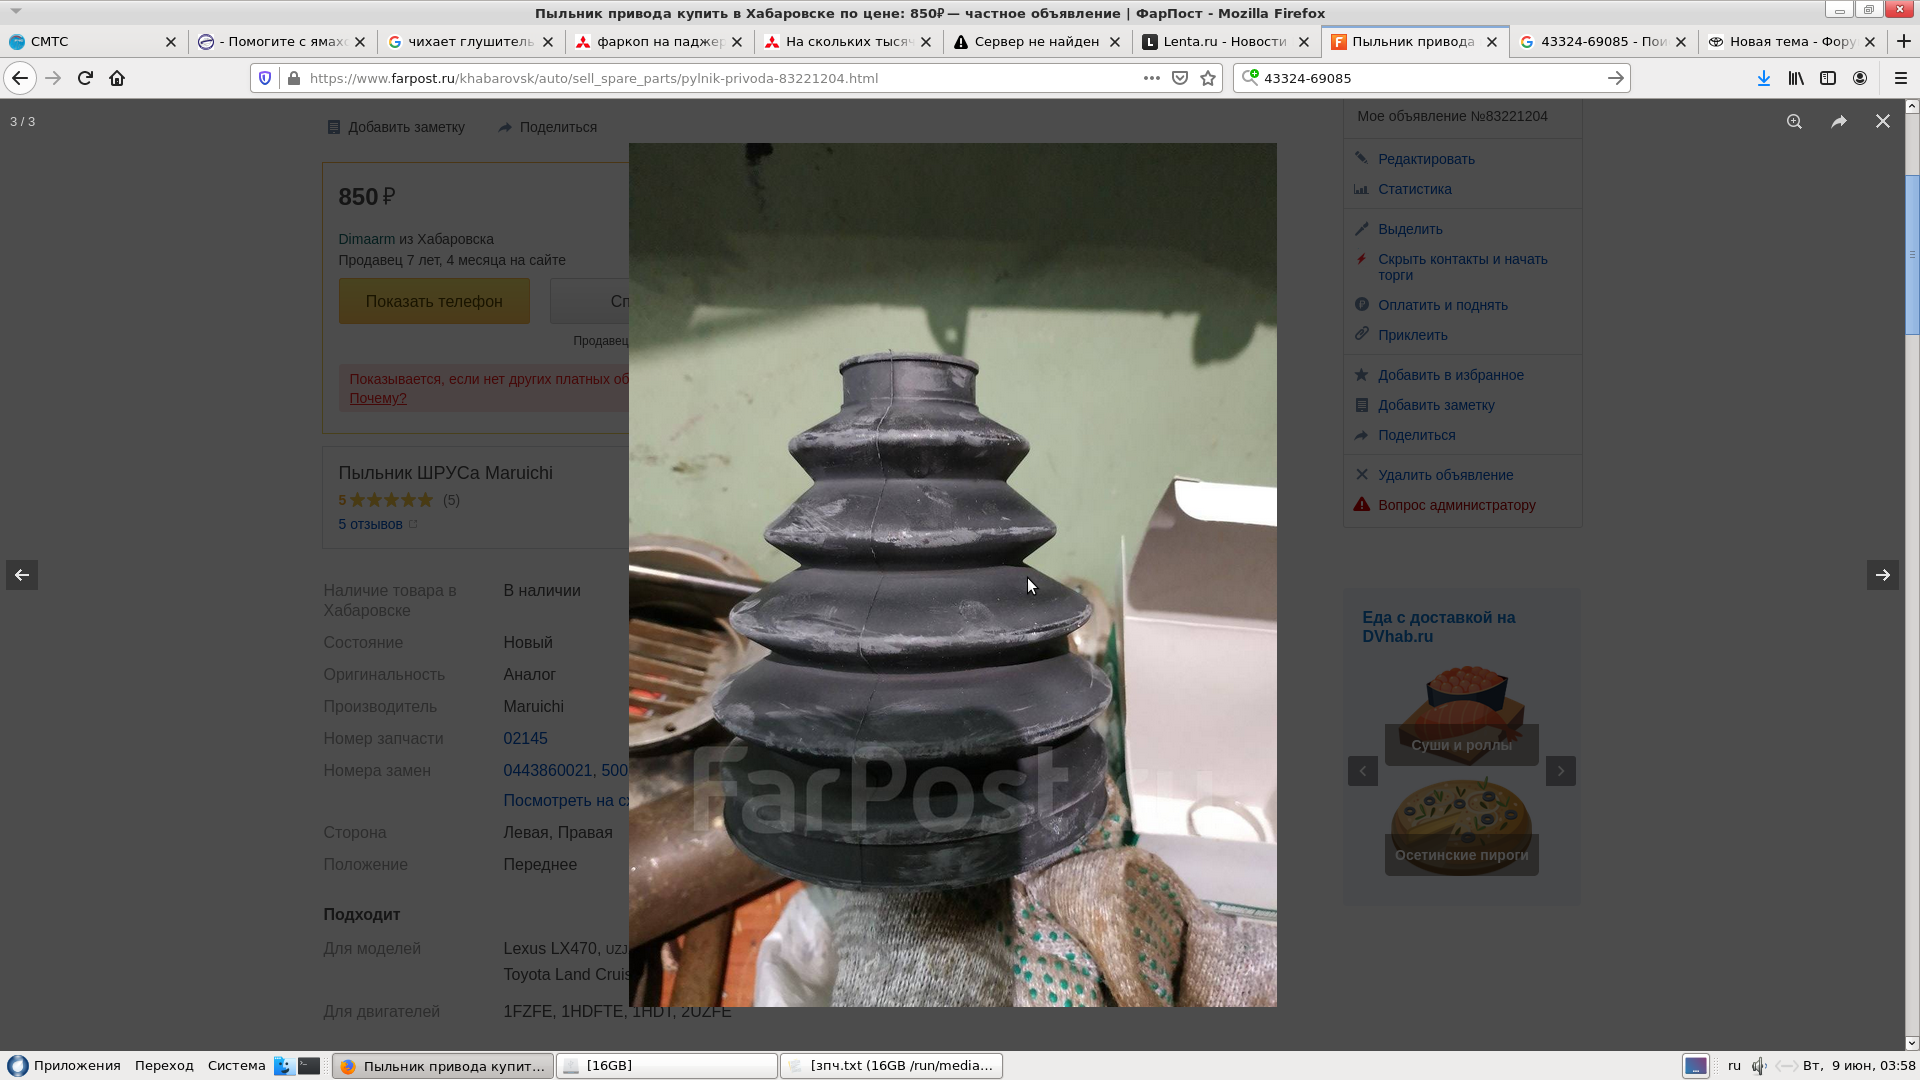Bookmark this page with the star icon

tap(1208, 78)
